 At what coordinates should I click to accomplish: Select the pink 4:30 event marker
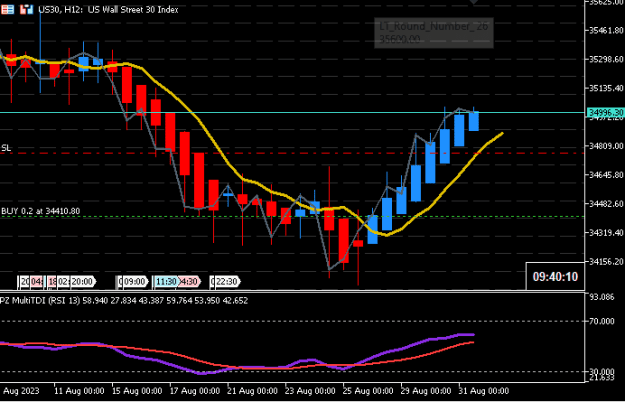pyautogui.click(x=189, y=282)
